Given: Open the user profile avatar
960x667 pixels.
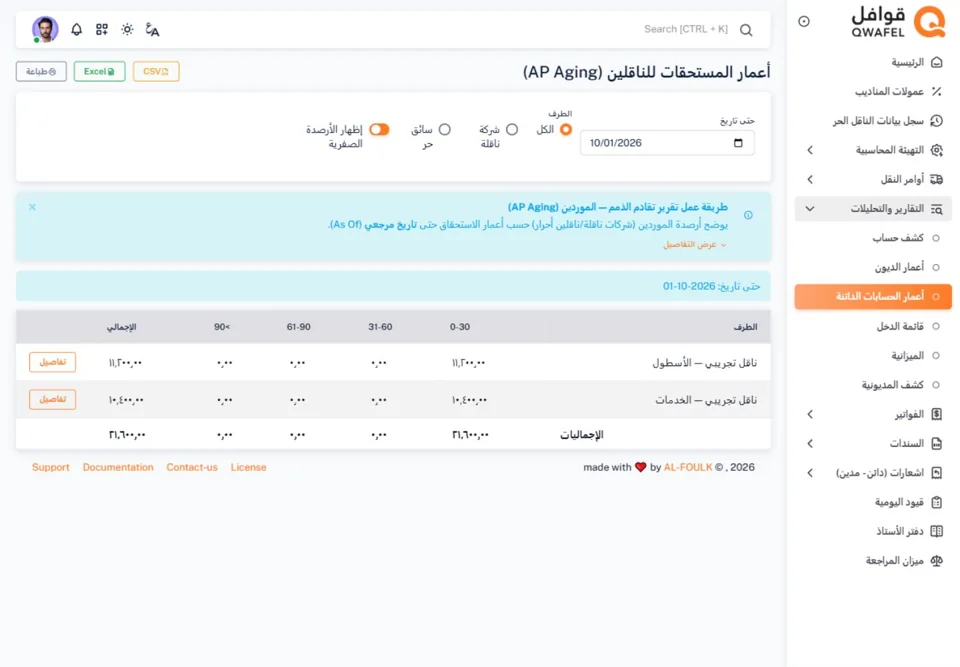Looking at the screenshot, I should click(45, 29).
